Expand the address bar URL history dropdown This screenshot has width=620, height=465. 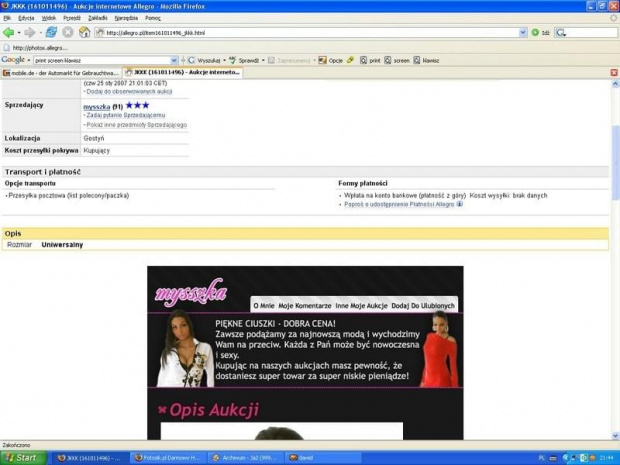pos(522,32)
